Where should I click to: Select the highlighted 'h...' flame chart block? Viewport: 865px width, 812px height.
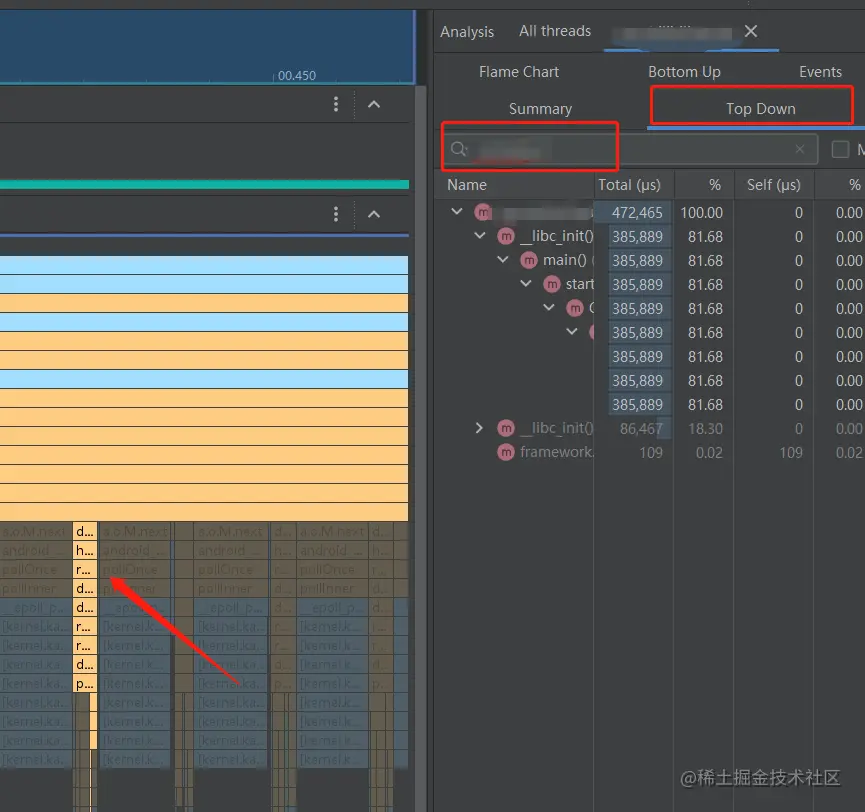[84, 550]
